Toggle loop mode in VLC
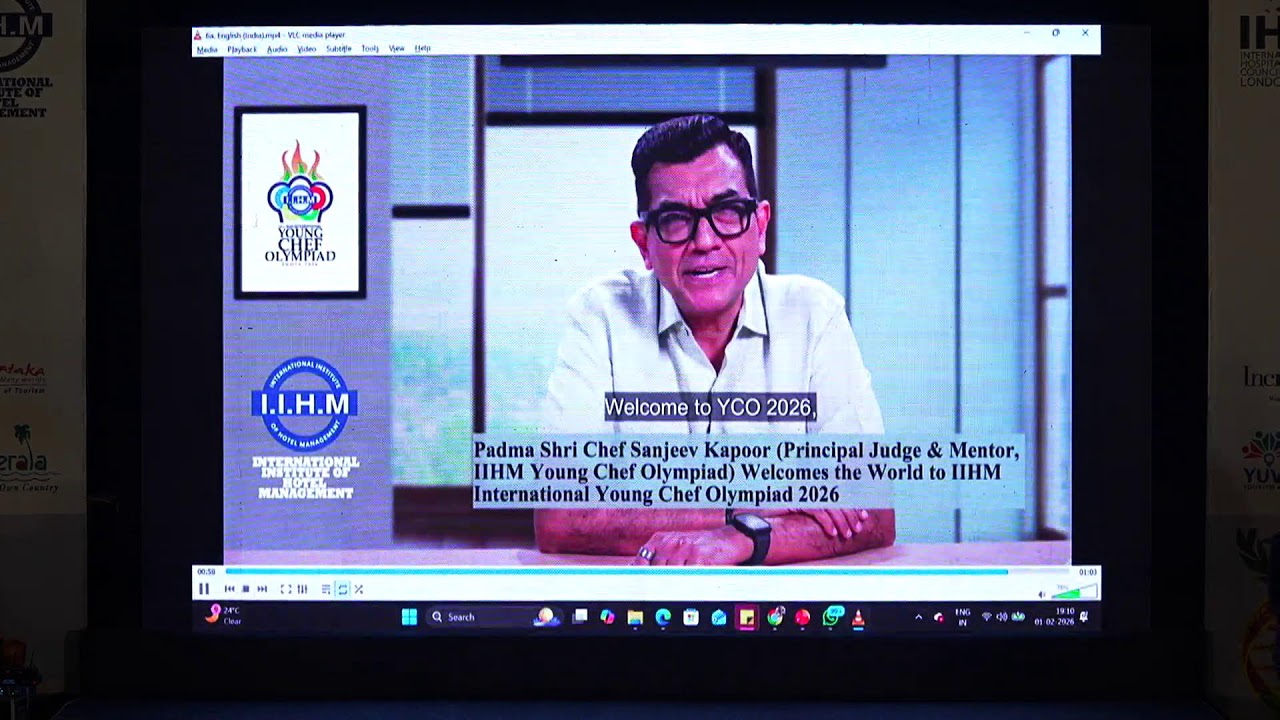 pyautogui.click(x=343, y=589)
